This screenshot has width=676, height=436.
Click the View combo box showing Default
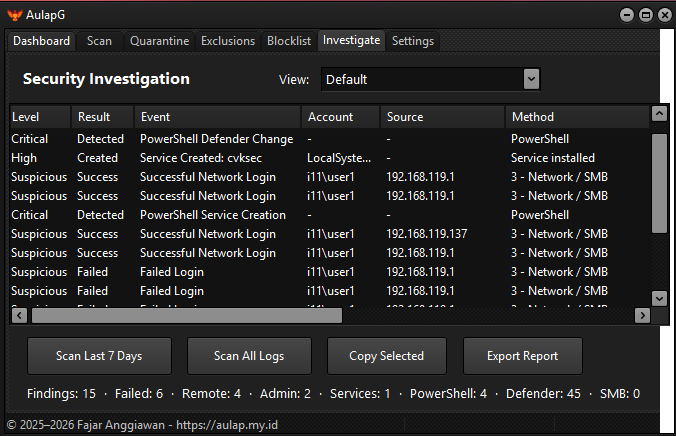[x=430, y=79]
